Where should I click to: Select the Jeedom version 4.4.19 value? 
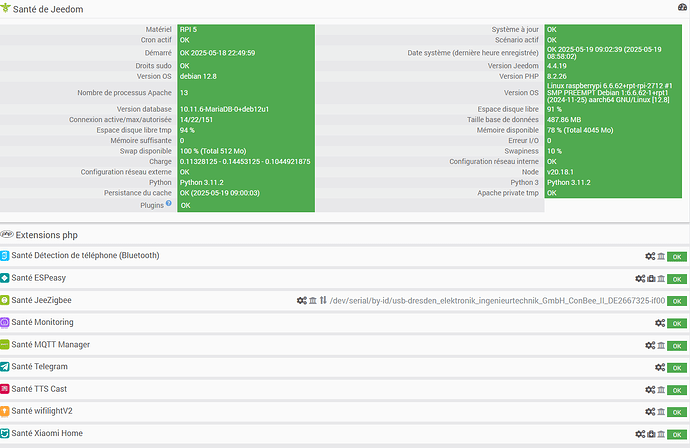click(x=557, y=66)
